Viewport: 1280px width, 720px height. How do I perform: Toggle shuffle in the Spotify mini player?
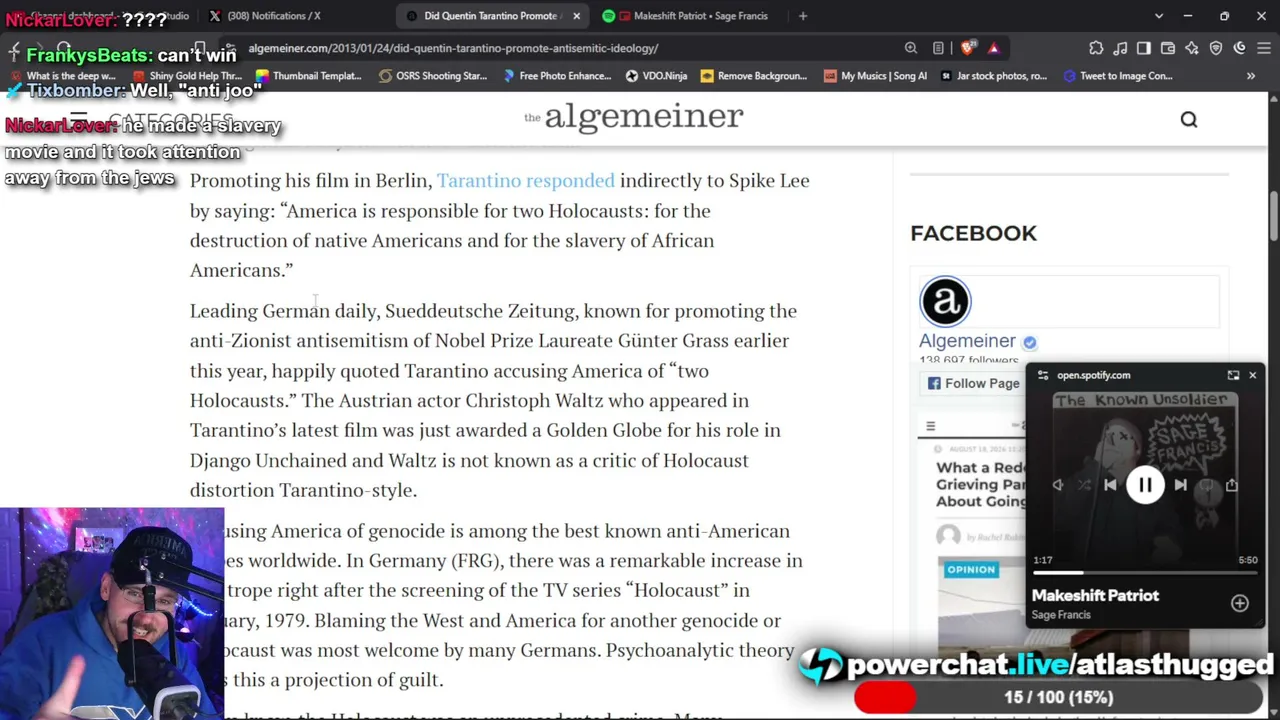(1084, 485)
